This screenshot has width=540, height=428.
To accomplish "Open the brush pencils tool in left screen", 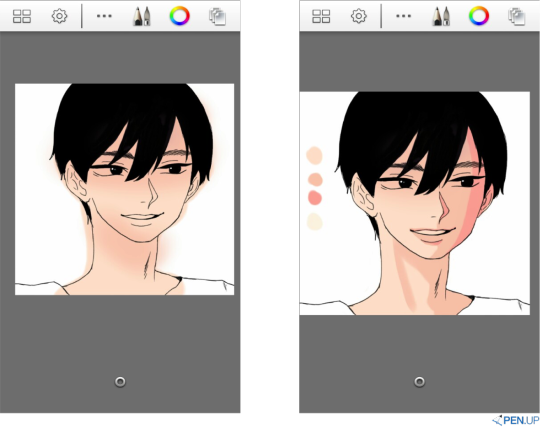I will pyautogui.click(x=142, y=16).
